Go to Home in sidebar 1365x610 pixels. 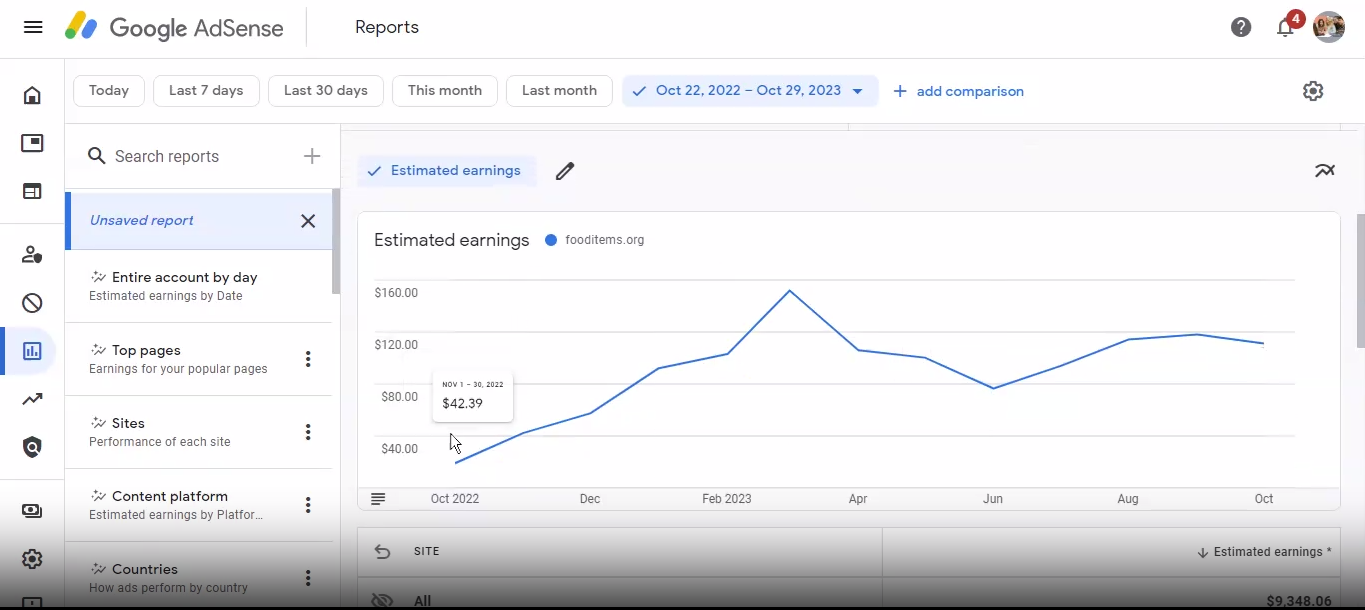pos(32,96)
